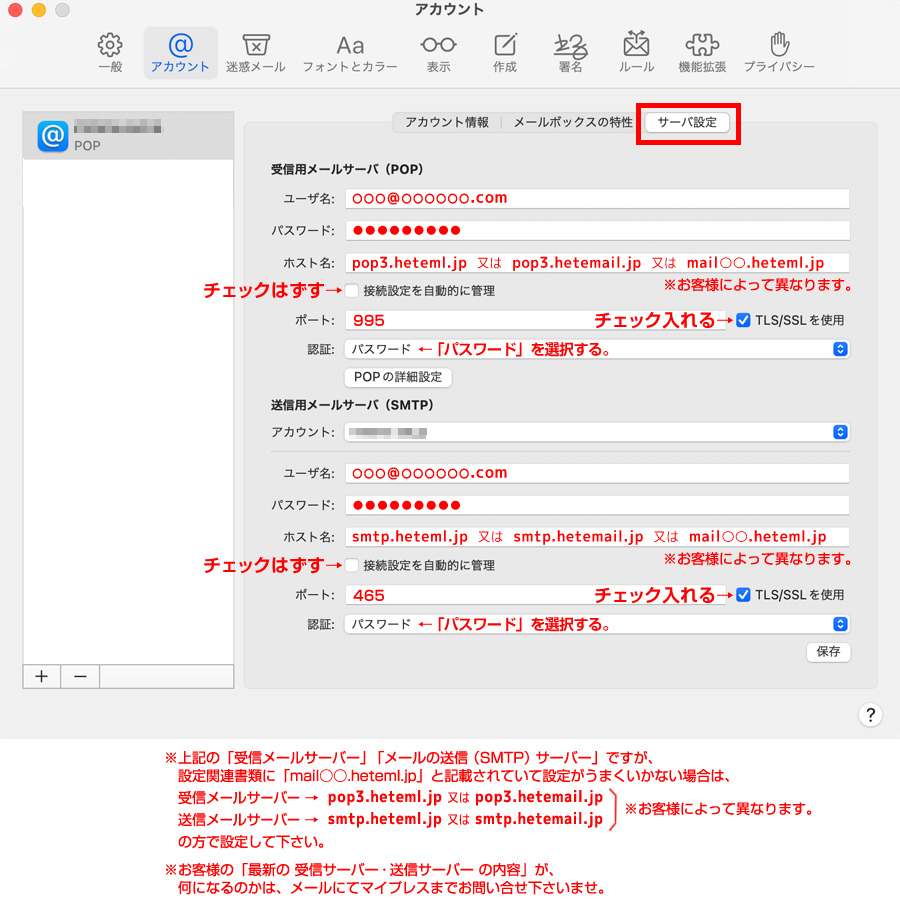Uncheck 接続設定を自動的に管理 under POP server
The height and width of the screenshot is (915, 900).
(352, 289)
